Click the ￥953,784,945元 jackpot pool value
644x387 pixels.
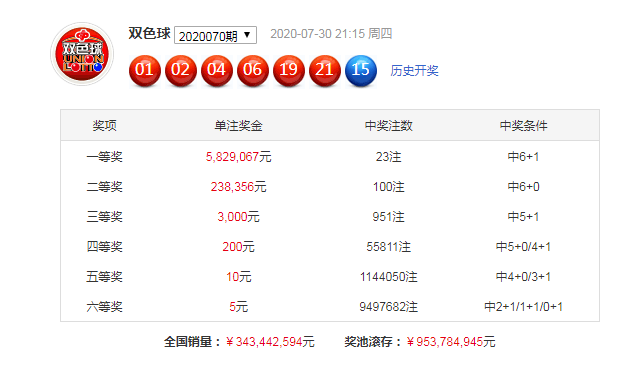tap(451, 341)
